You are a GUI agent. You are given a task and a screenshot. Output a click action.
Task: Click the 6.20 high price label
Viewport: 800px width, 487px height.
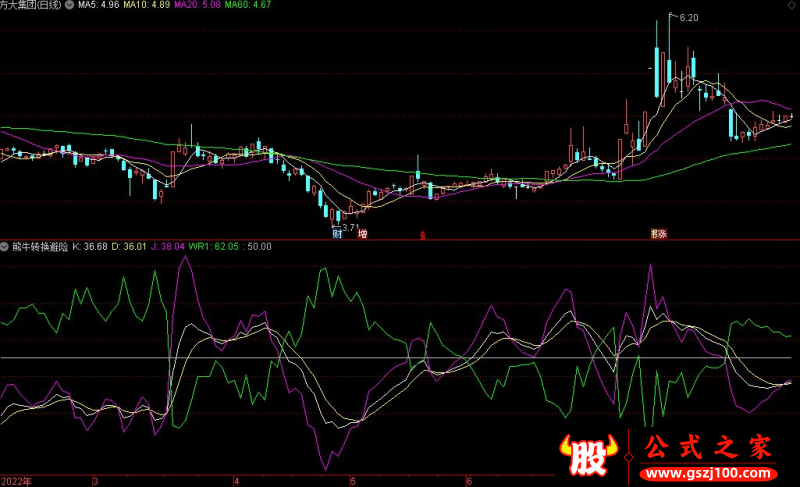point(689,18)
